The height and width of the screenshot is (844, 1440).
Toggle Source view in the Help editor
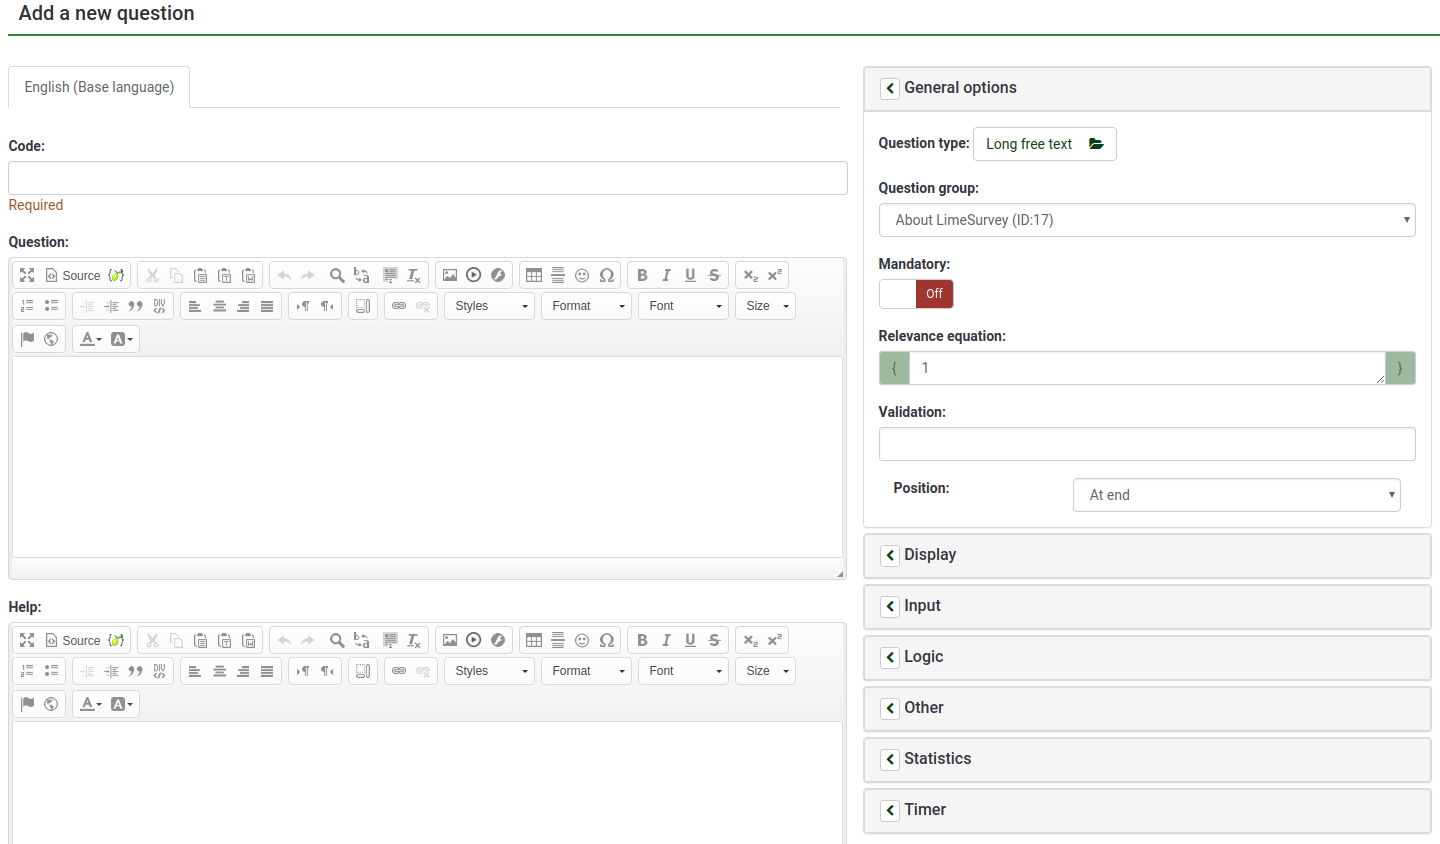pos(73,640)
